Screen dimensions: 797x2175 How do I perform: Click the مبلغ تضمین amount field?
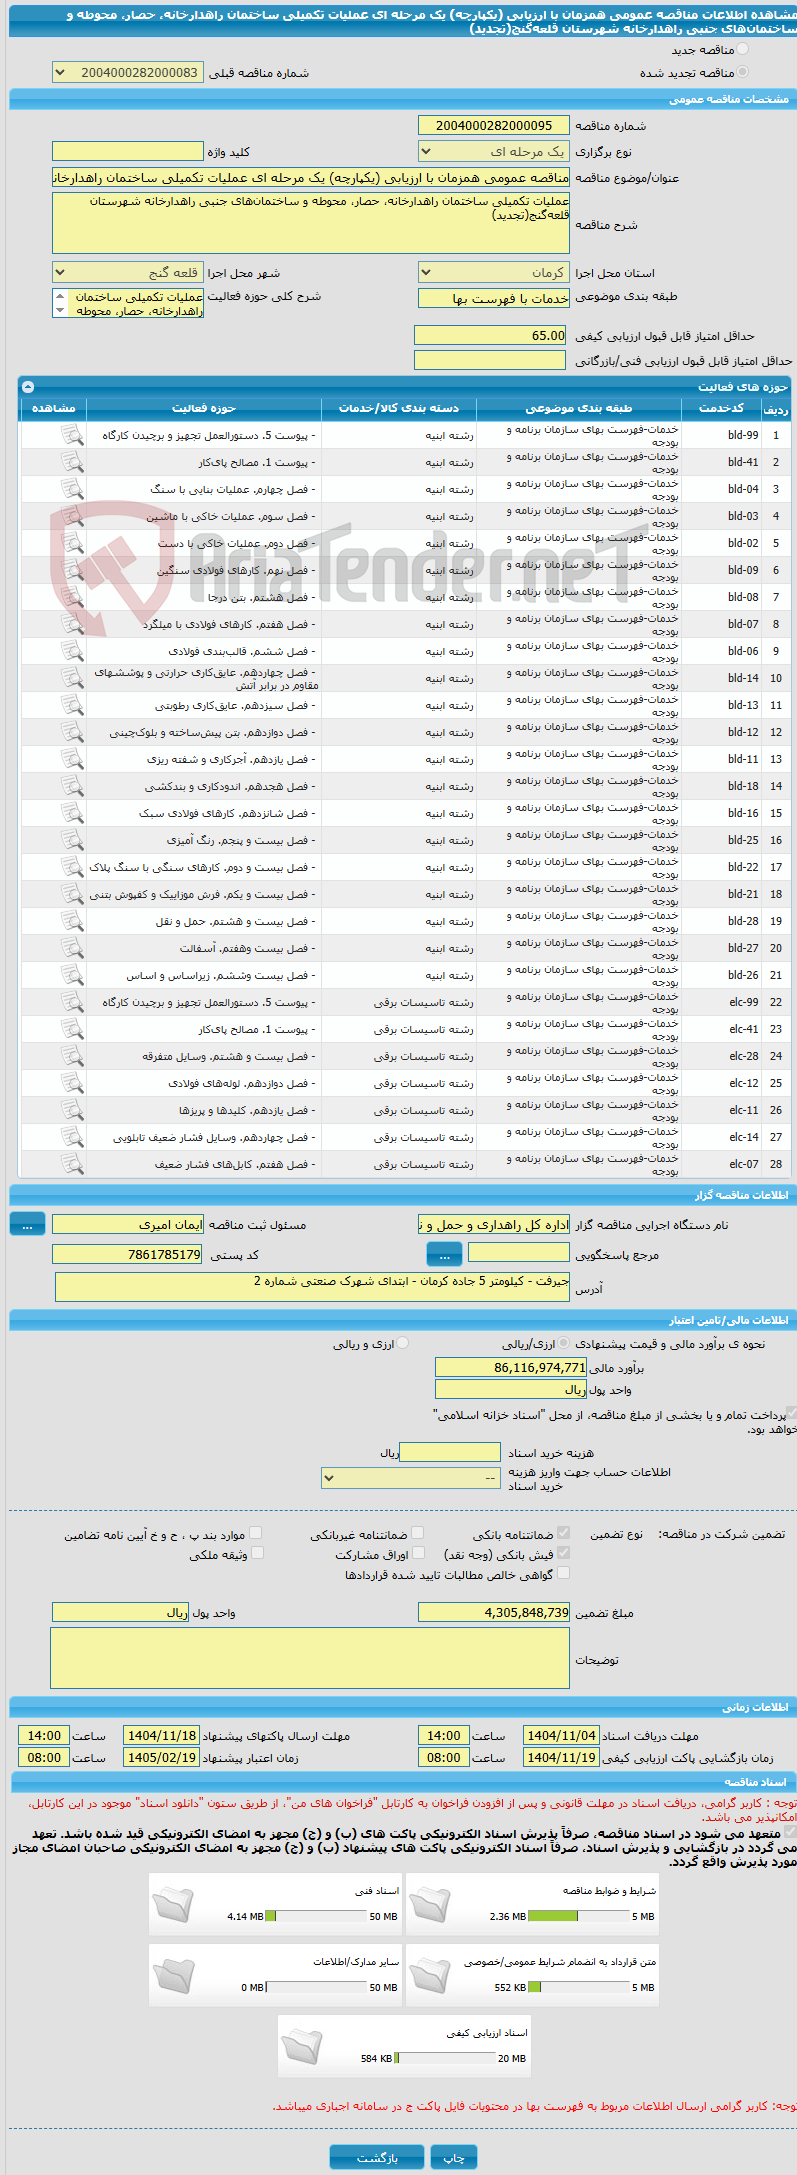pyautogui.click(x=494, y=1613)
